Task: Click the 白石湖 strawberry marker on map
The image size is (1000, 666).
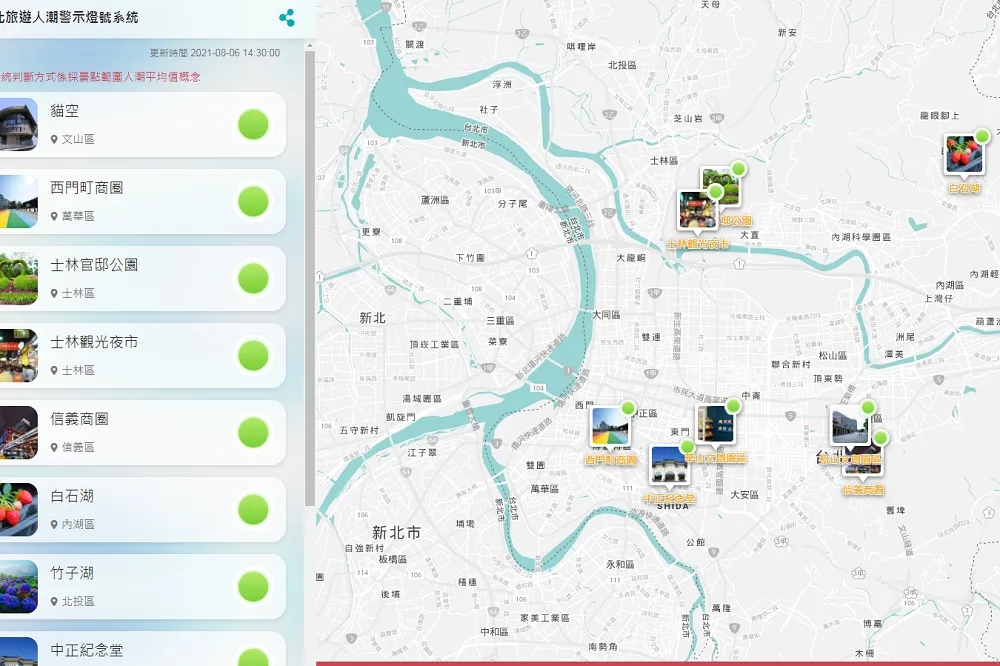Action: [964, 154]
